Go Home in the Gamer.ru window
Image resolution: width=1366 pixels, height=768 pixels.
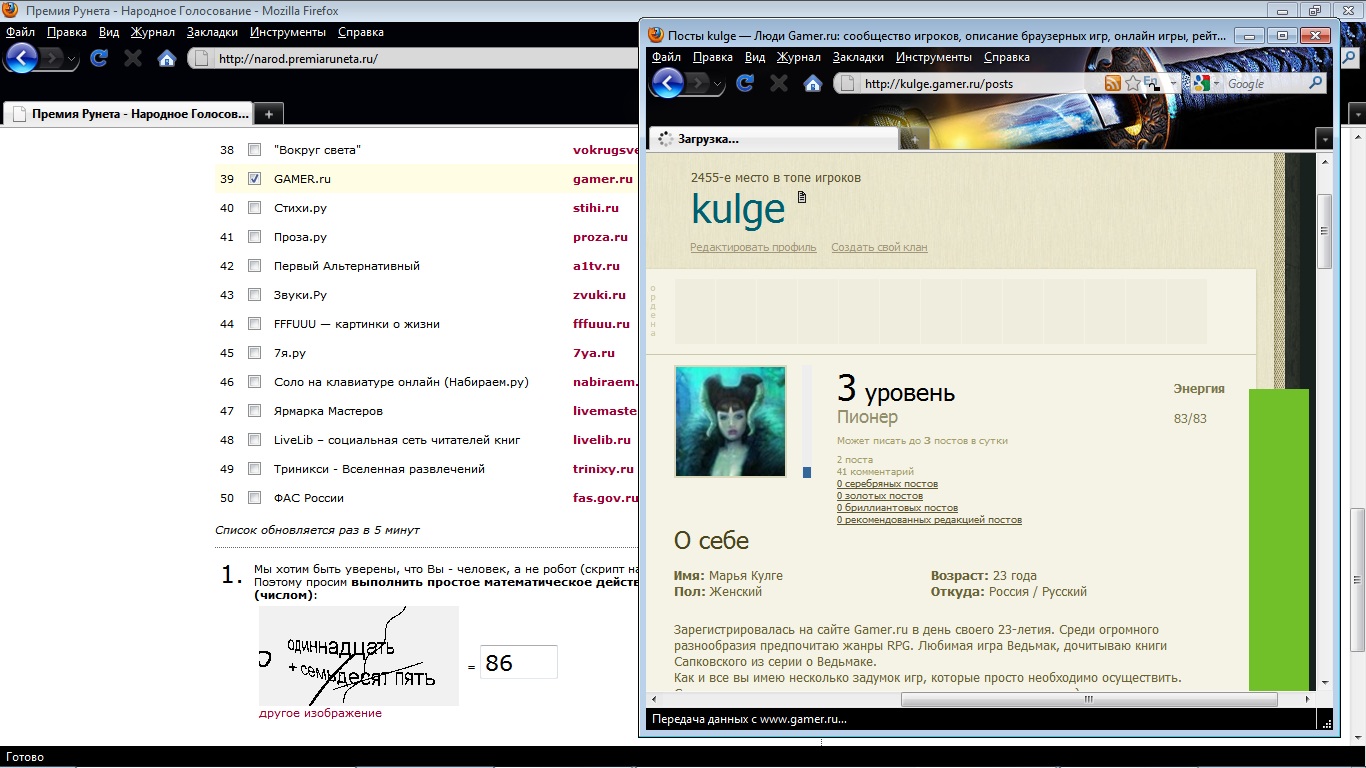pyautogui.click(x=813, y=84)
